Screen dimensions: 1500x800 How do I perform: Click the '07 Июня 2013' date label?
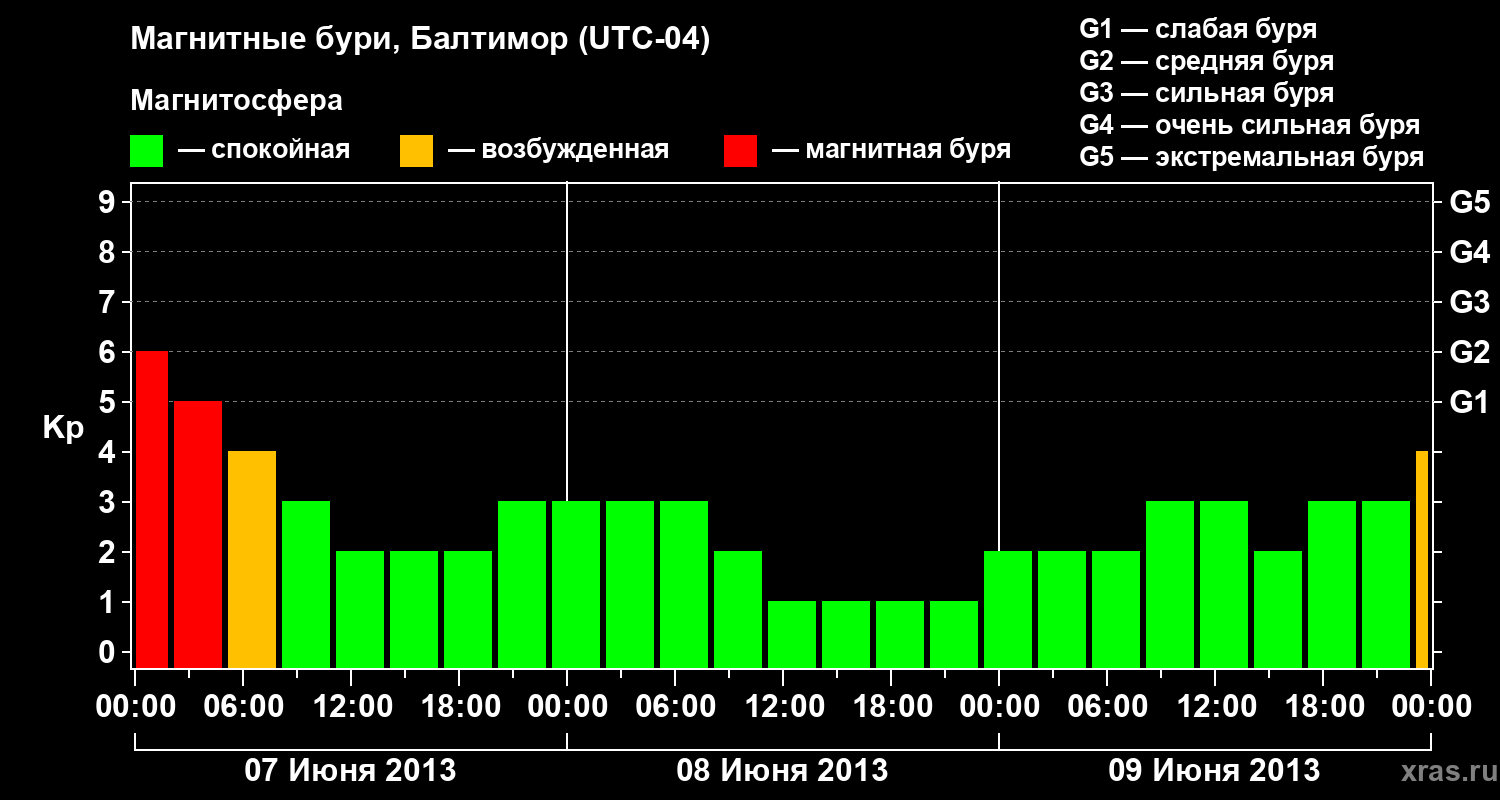tap(350, 770)
